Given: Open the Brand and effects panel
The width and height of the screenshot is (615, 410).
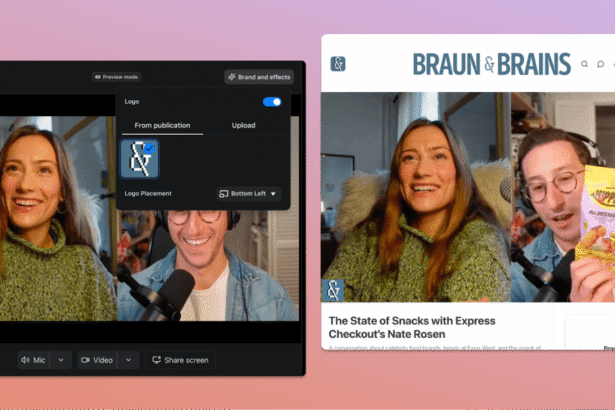Looking at the screenshot, I should point(259,77).
